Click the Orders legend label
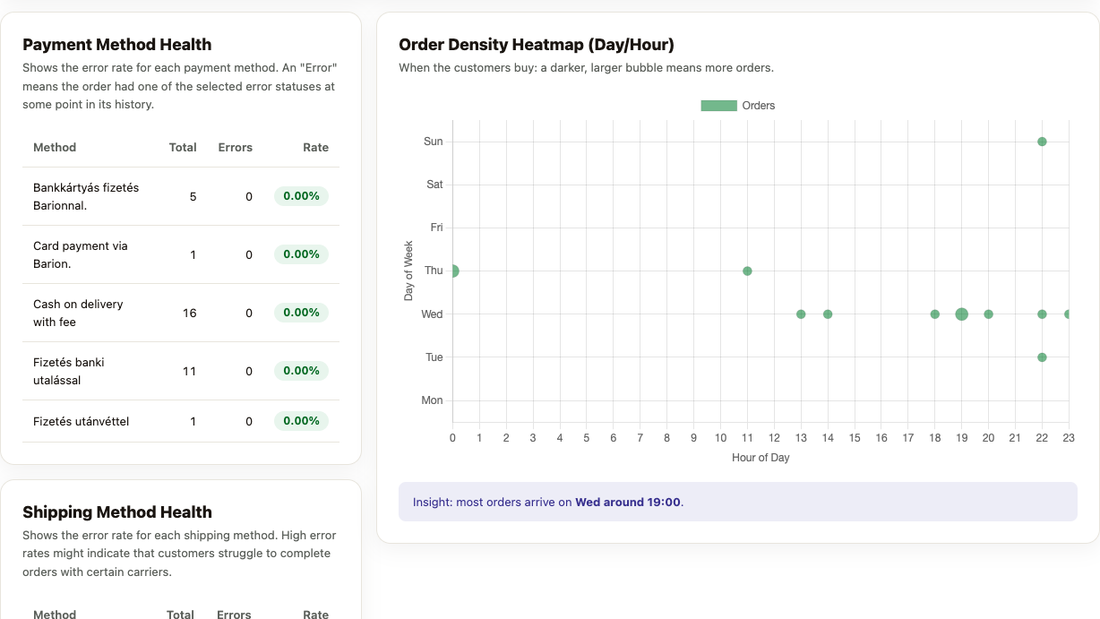This screenshot has width=1100, height=619. pyautogui.click(x=758, y=105)
